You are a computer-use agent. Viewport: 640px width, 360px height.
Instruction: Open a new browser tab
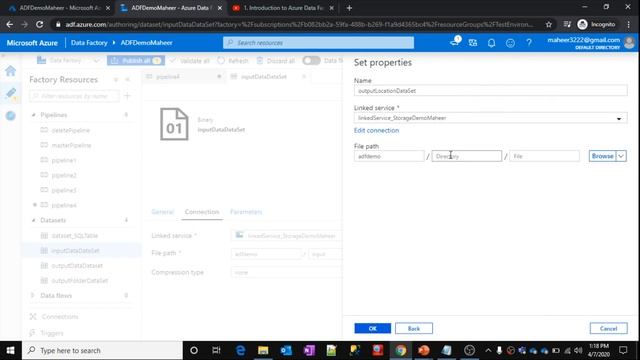(349, 8)
